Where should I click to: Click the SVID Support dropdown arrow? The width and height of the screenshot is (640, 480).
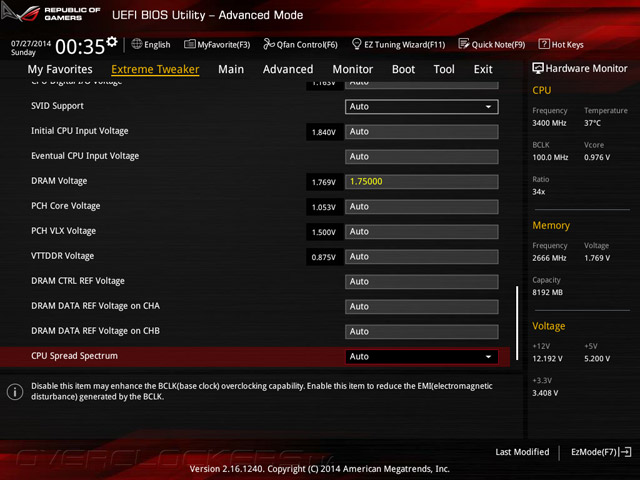(x=488, y=107)
